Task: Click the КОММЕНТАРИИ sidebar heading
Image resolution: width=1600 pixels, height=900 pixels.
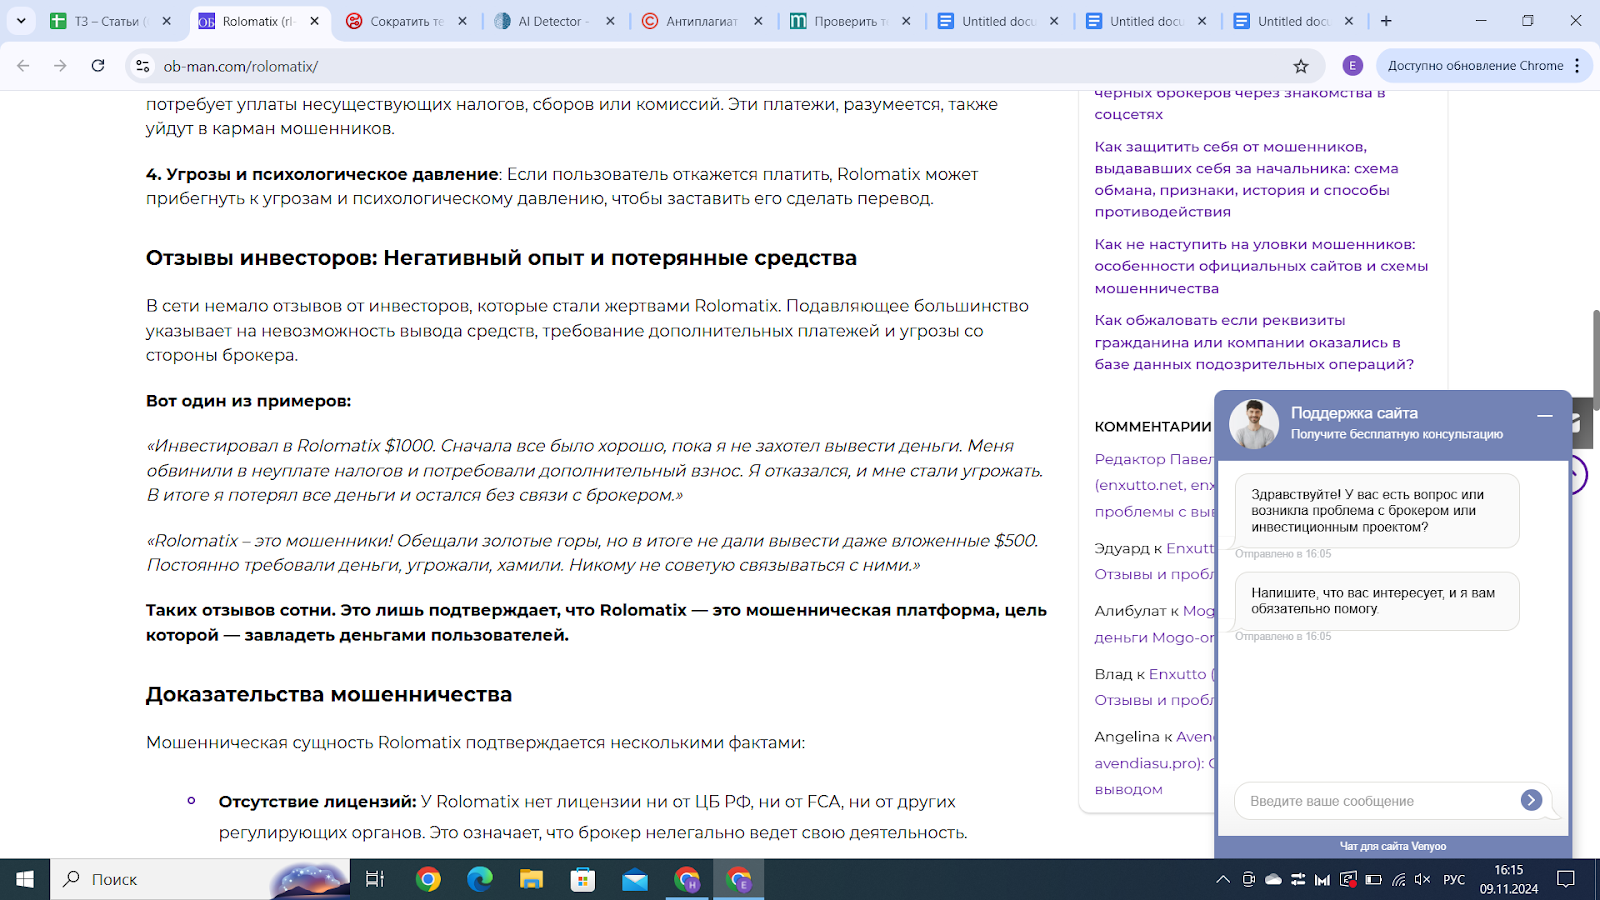Action: click(1153, 426)
